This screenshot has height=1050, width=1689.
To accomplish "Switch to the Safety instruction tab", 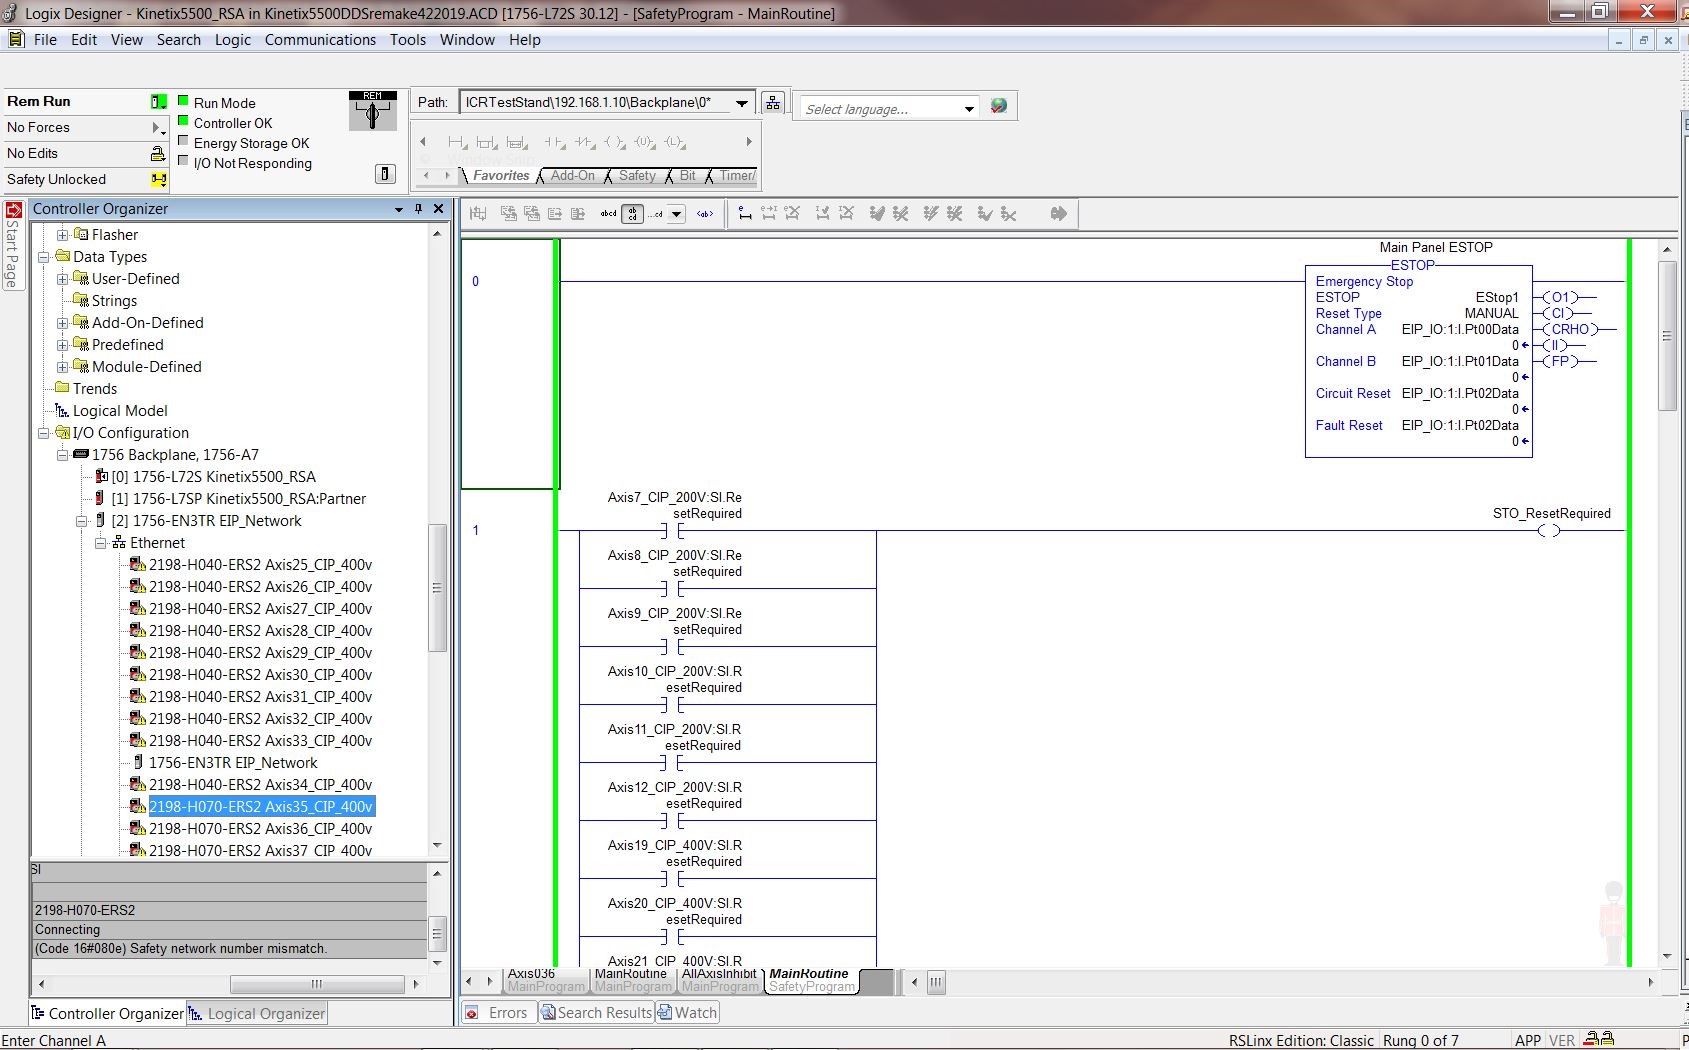I will [x=637, y=176].
